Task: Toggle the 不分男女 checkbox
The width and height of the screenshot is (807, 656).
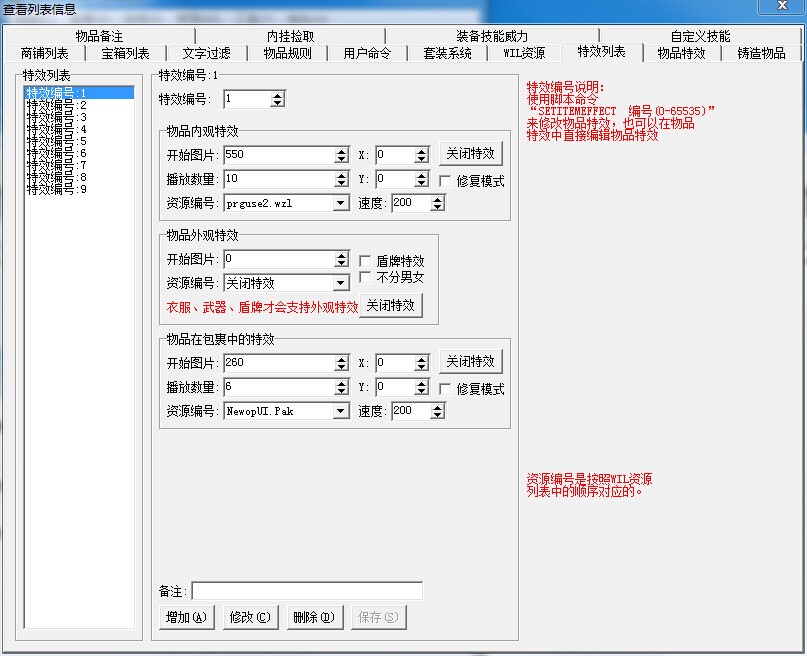Action: (x=365, y=278)
